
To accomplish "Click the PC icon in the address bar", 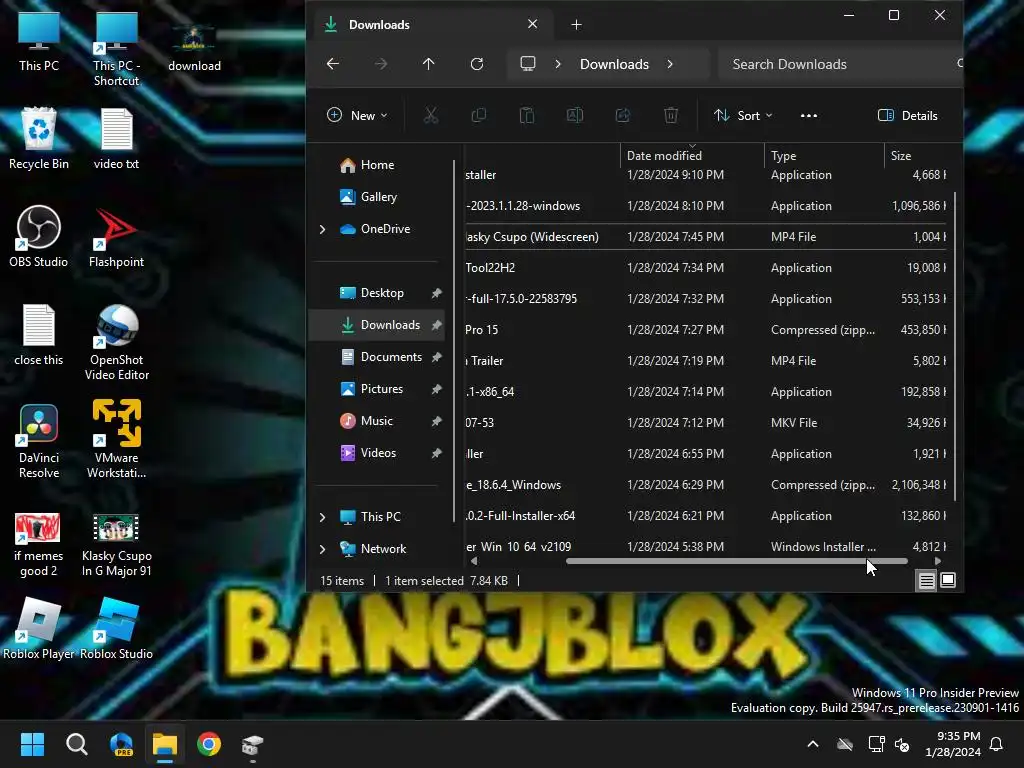I will tap(528, 63).
